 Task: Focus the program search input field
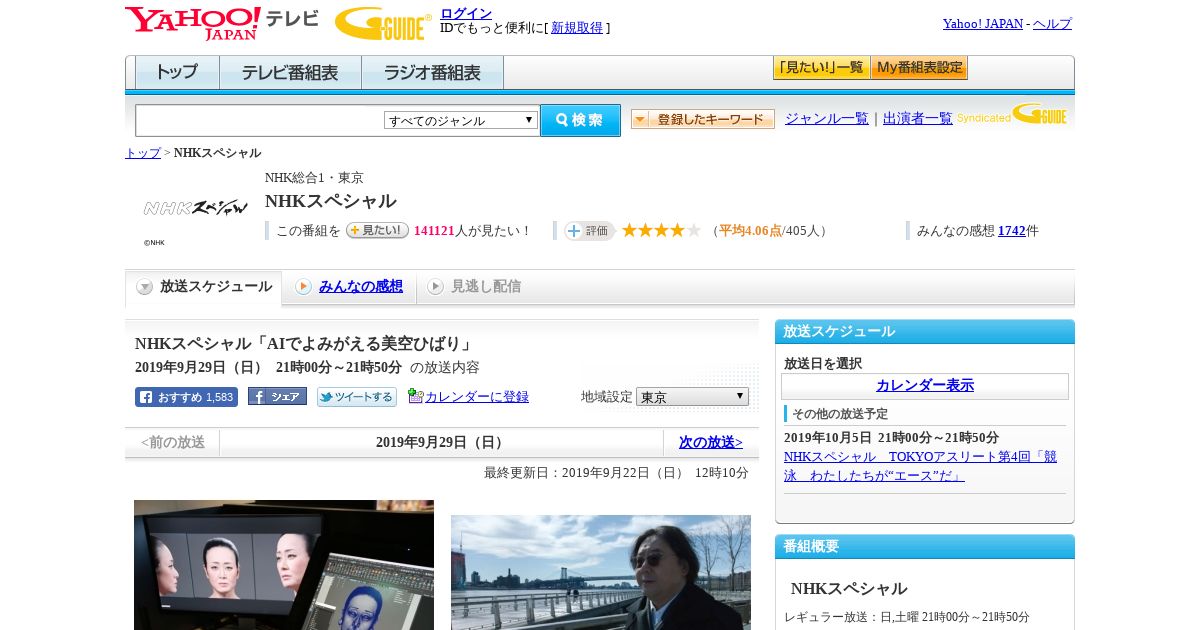(x=259, y=120)
